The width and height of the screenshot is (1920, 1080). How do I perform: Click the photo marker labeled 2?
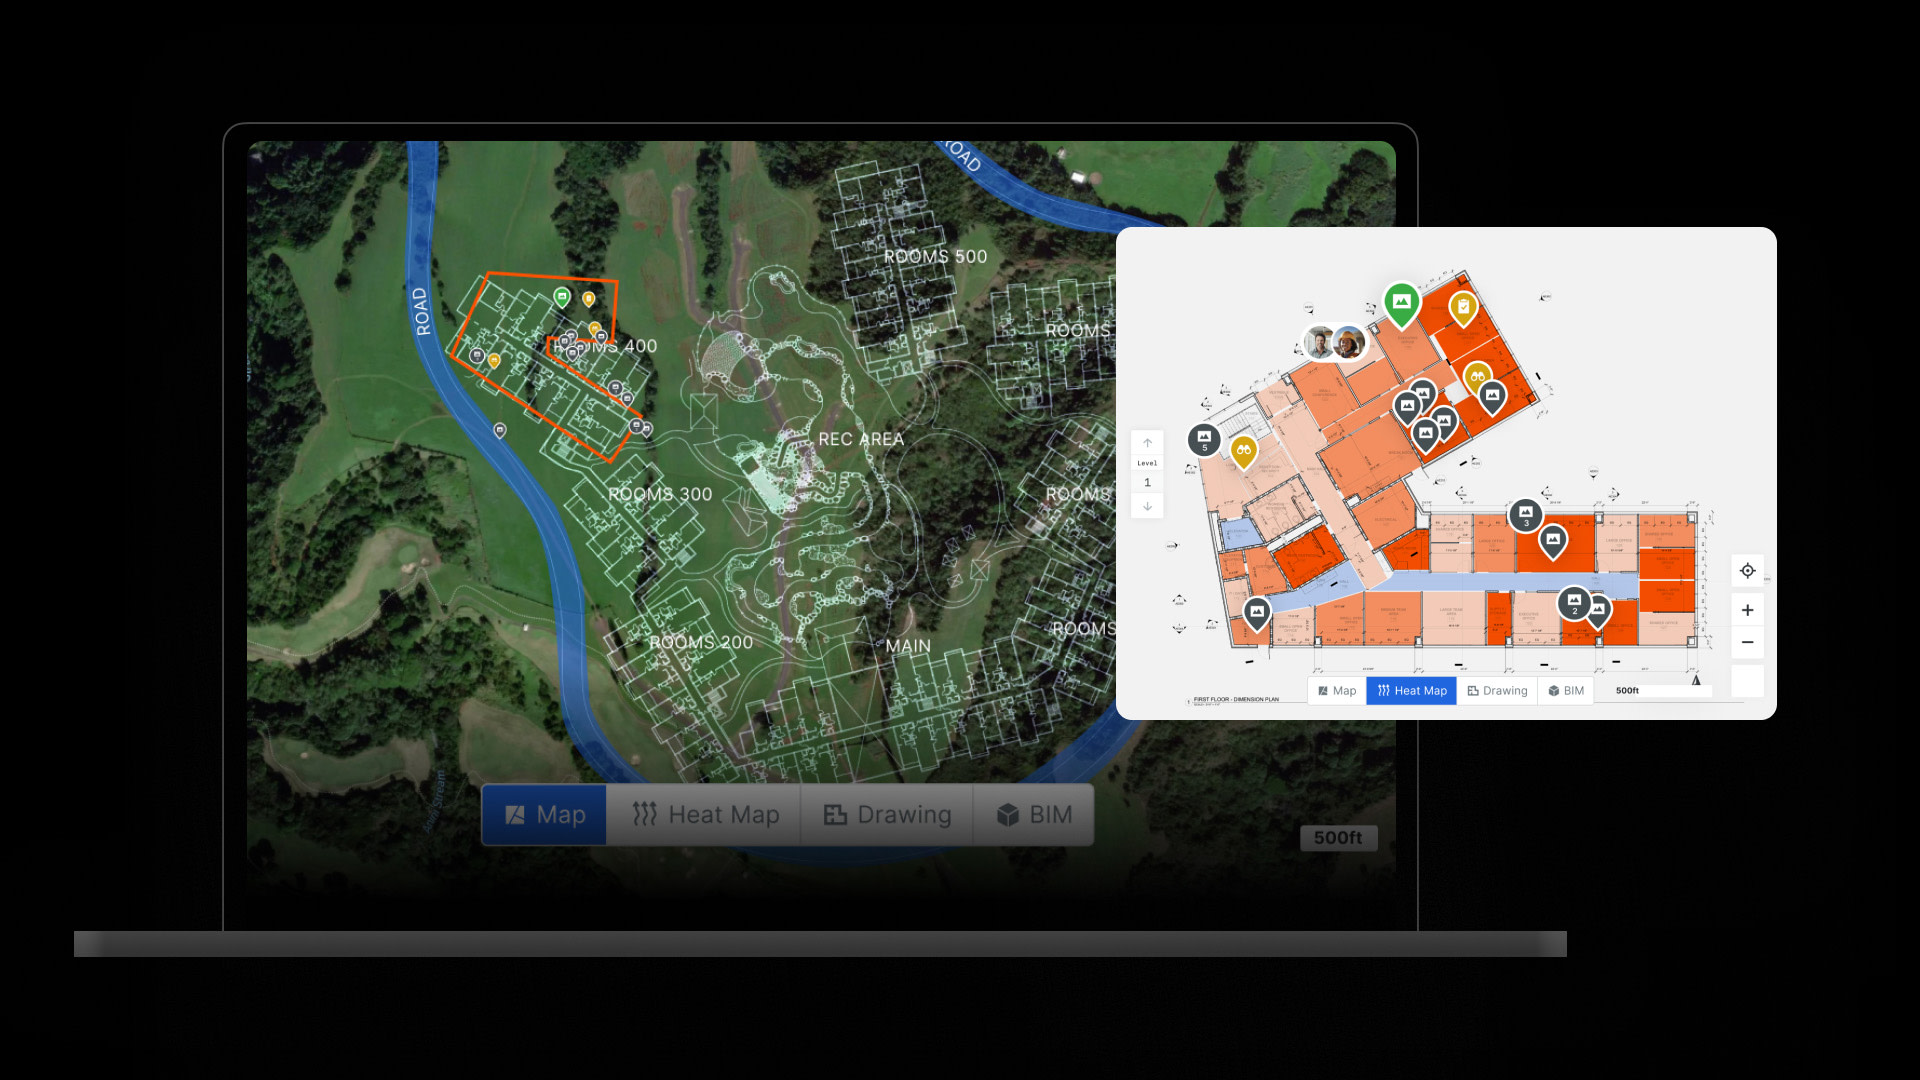pyautogui.click(x=1574, y=601)
